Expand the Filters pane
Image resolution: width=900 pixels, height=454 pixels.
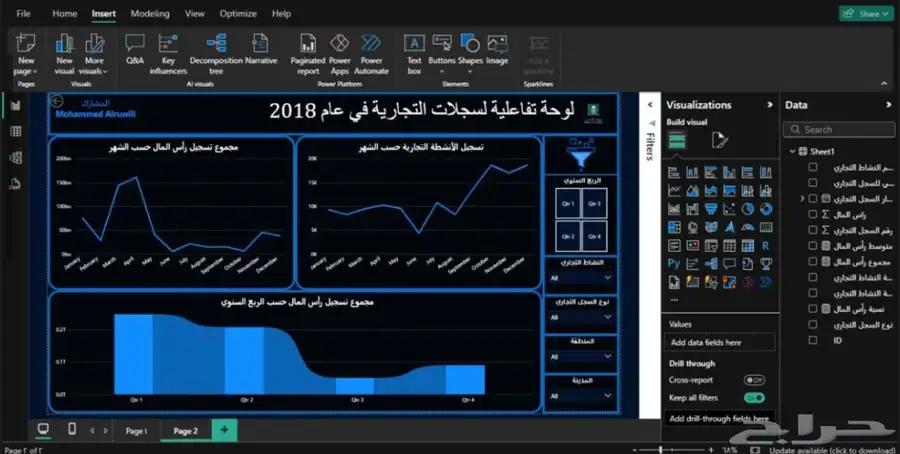pyautogui.click(x=650, y=104)
